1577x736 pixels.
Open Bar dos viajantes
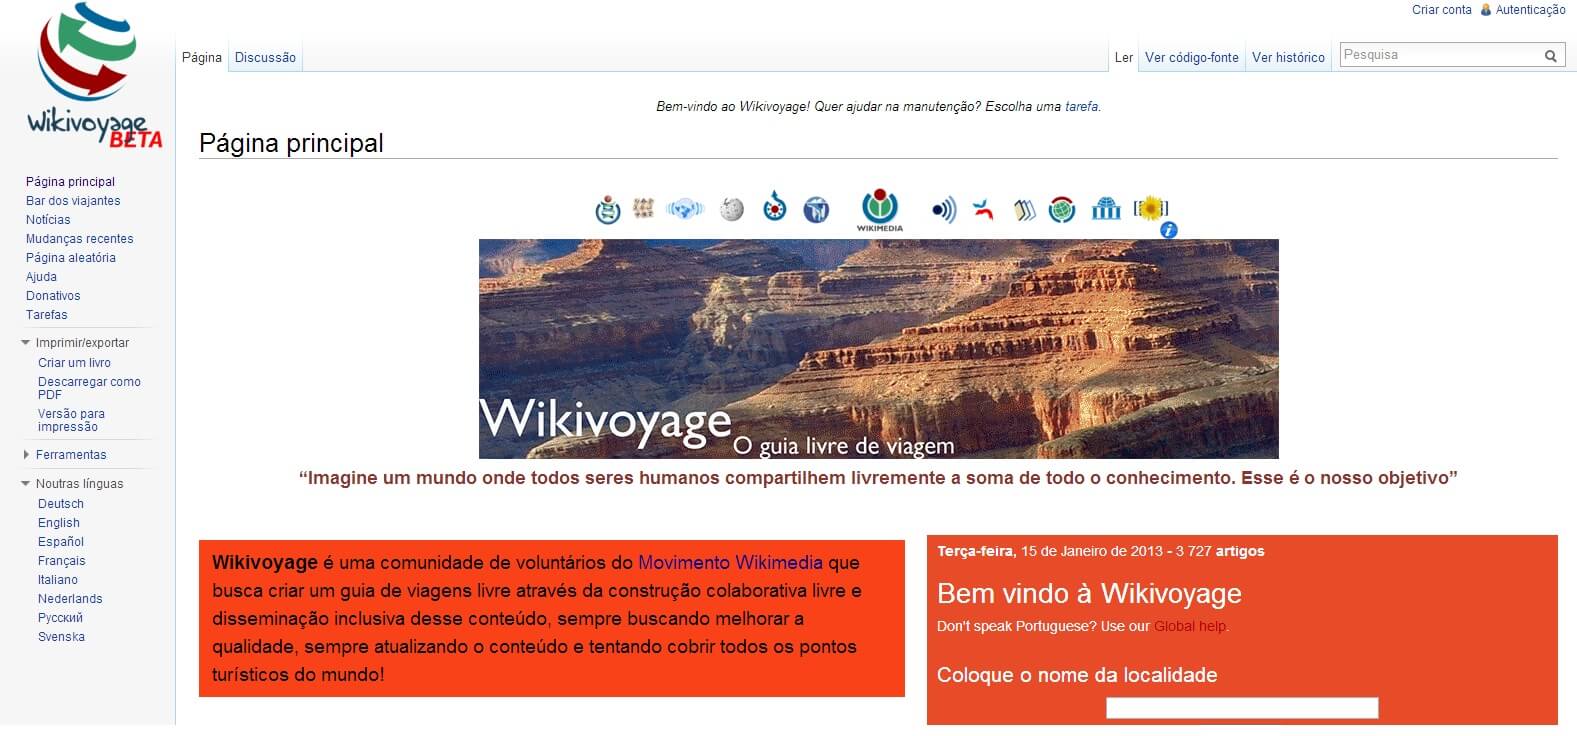tap(73, 201)
